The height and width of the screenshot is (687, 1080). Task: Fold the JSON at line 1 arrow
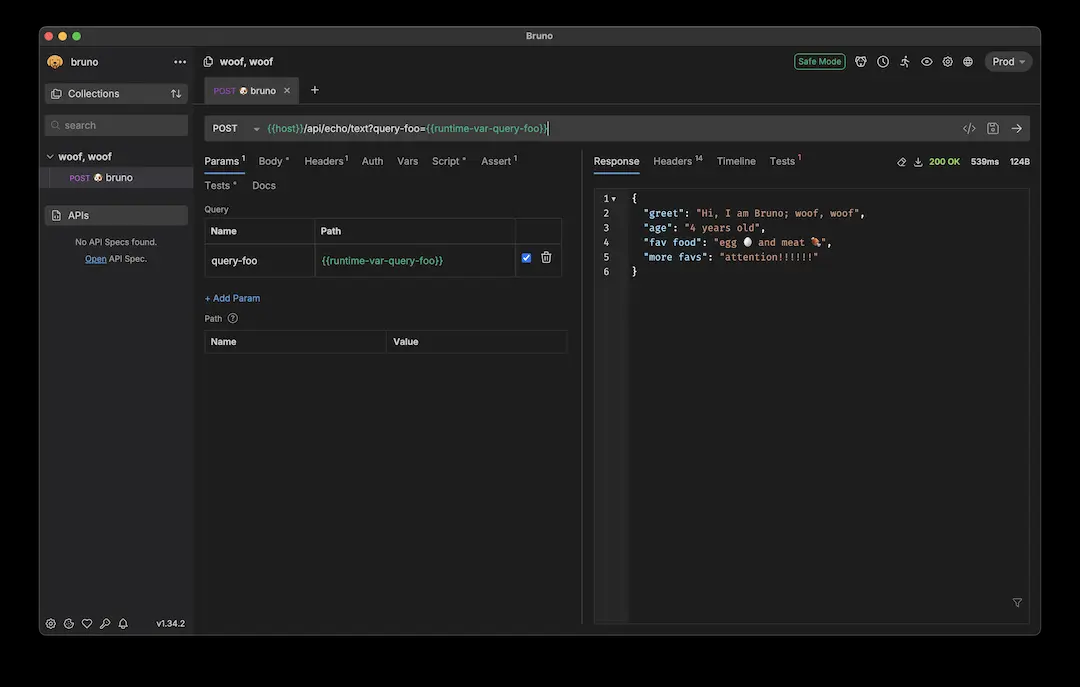click(x=614, y=199)
